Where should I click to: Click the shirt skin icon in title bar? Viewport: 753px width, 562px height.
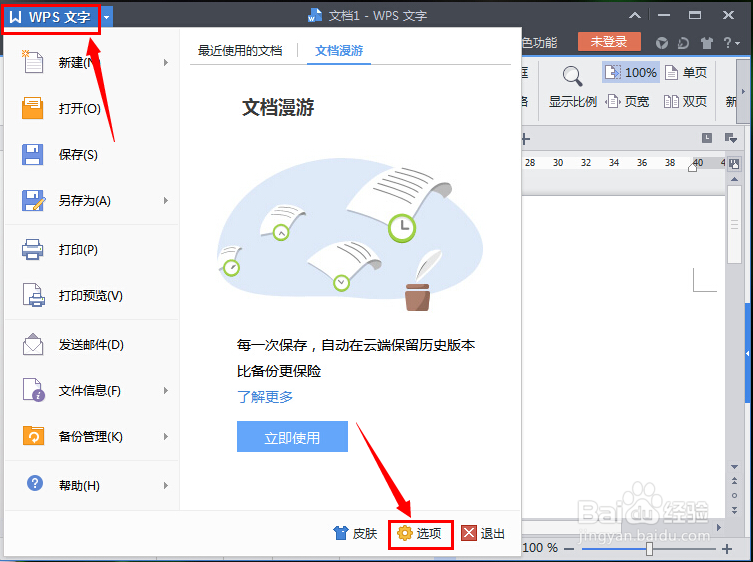click(706, 43)
